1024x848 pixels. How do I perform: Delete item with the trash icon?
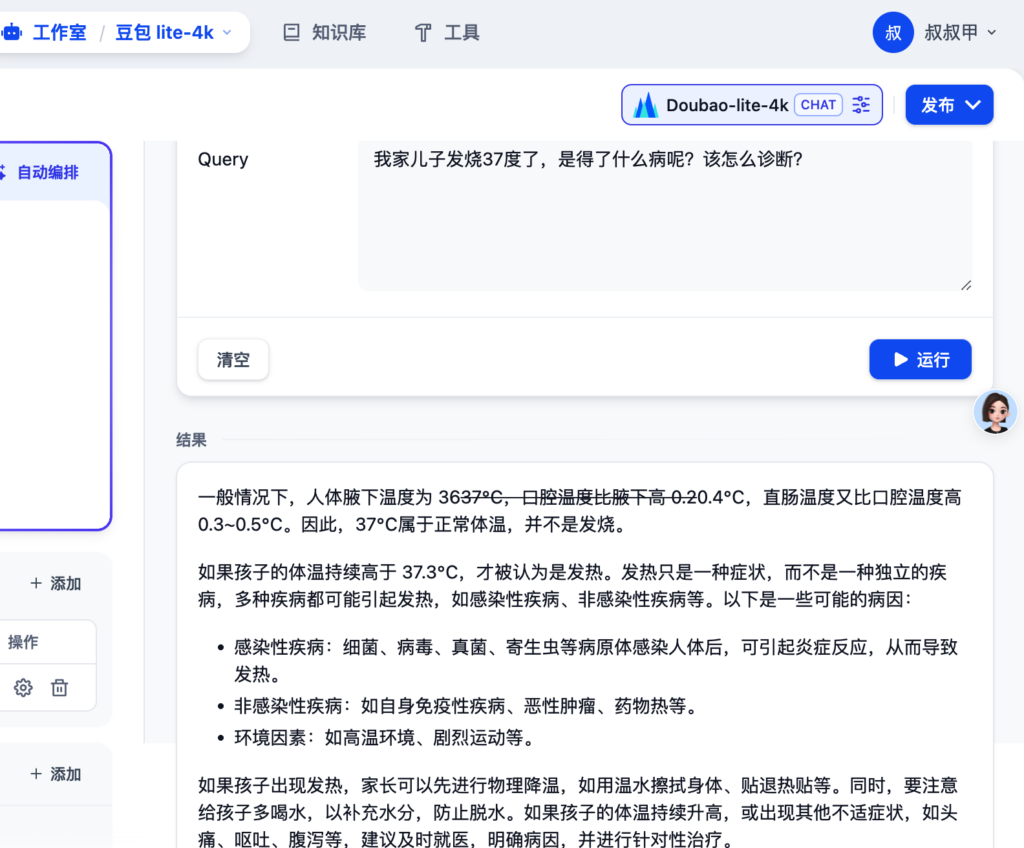pyautogui.click(x=60, y=687)
